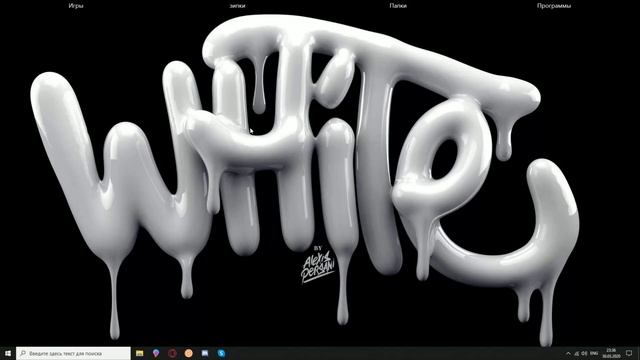Open network status in system tray
This screenshot has width=640, height=360.
click(577, 353)
